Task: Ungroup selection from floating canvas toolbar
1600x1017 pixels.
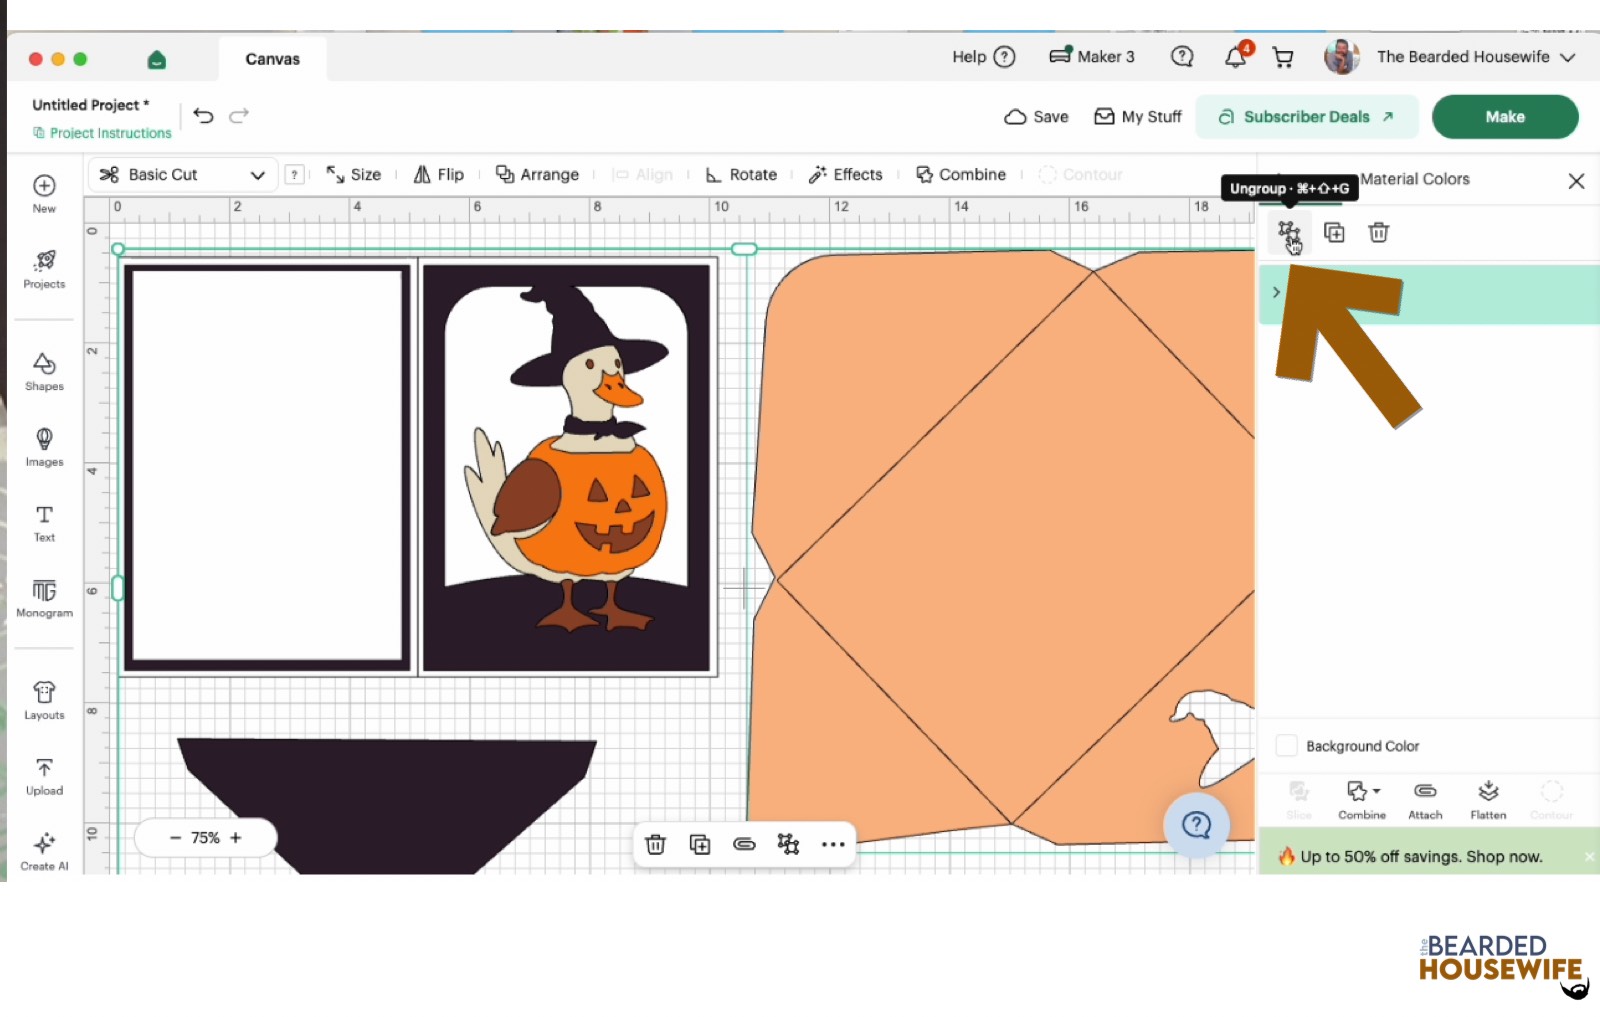Action: coord(788,844)
